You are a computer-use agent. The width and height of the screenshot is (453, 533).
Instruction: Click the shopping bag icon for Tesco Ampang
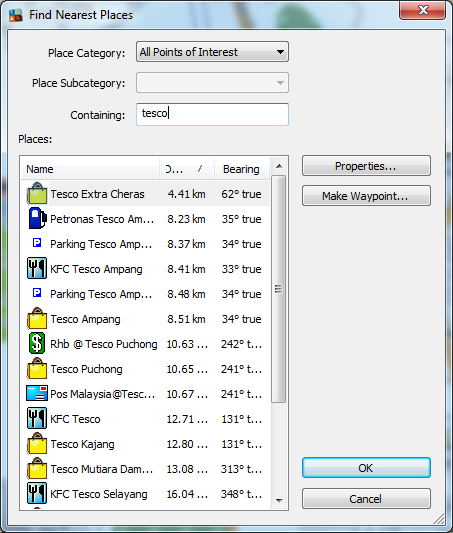coord(37,318)
